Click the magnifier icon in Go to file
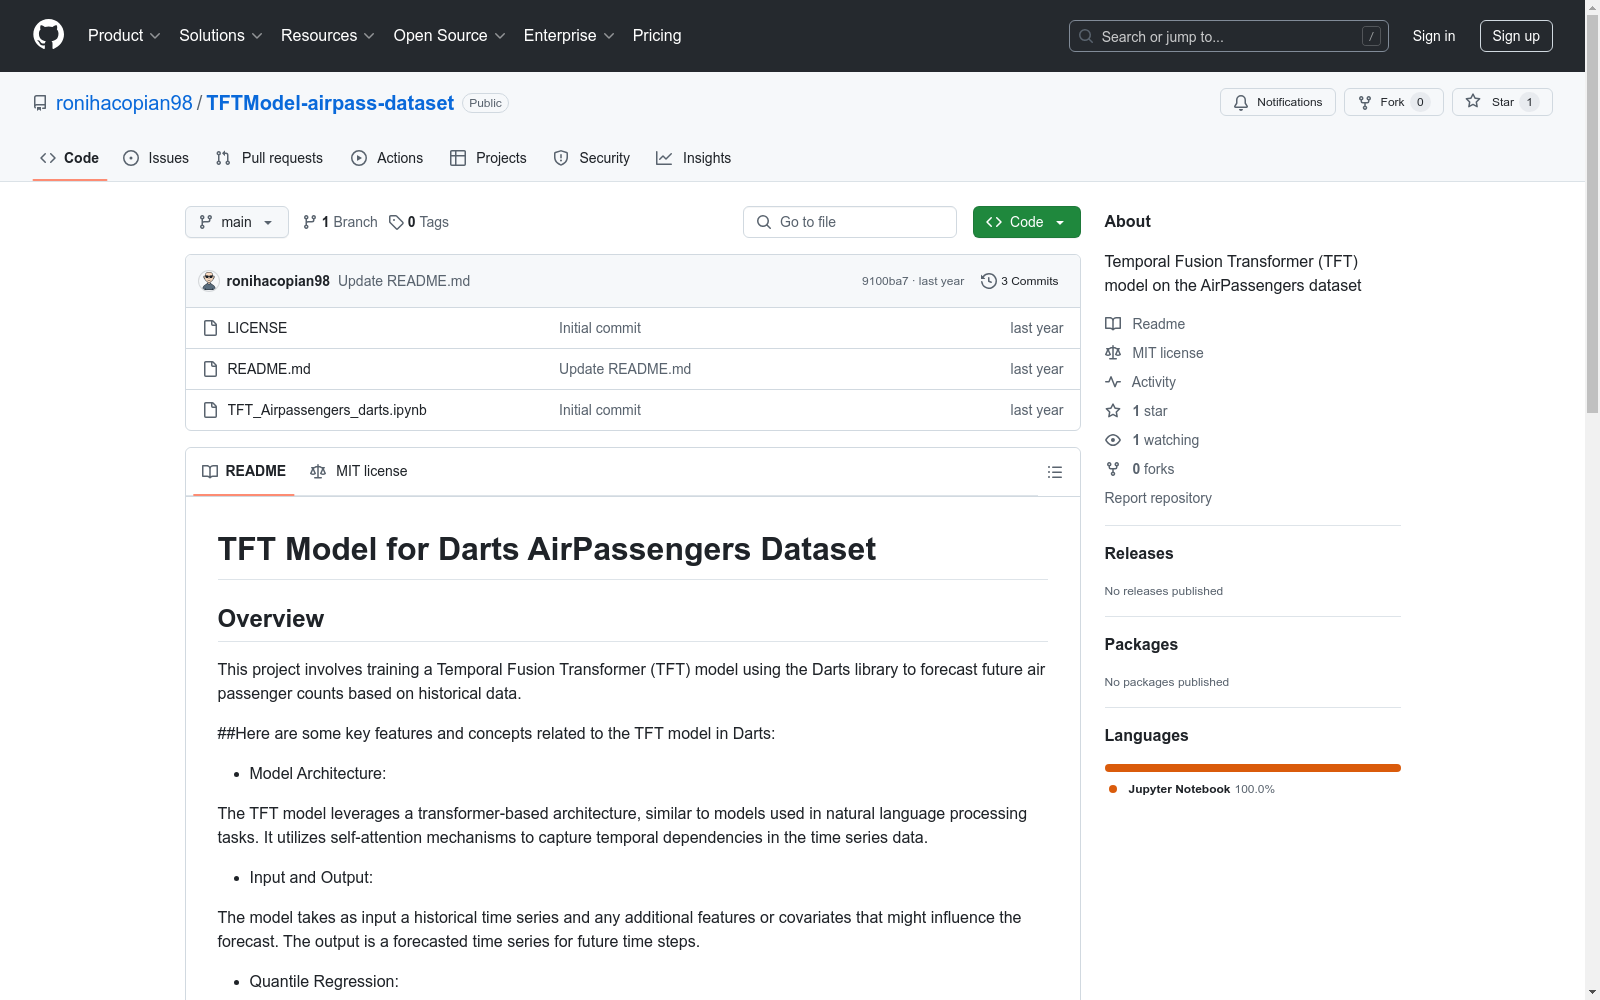This screenshot has height=1000, width=1600. coord(764,222)
